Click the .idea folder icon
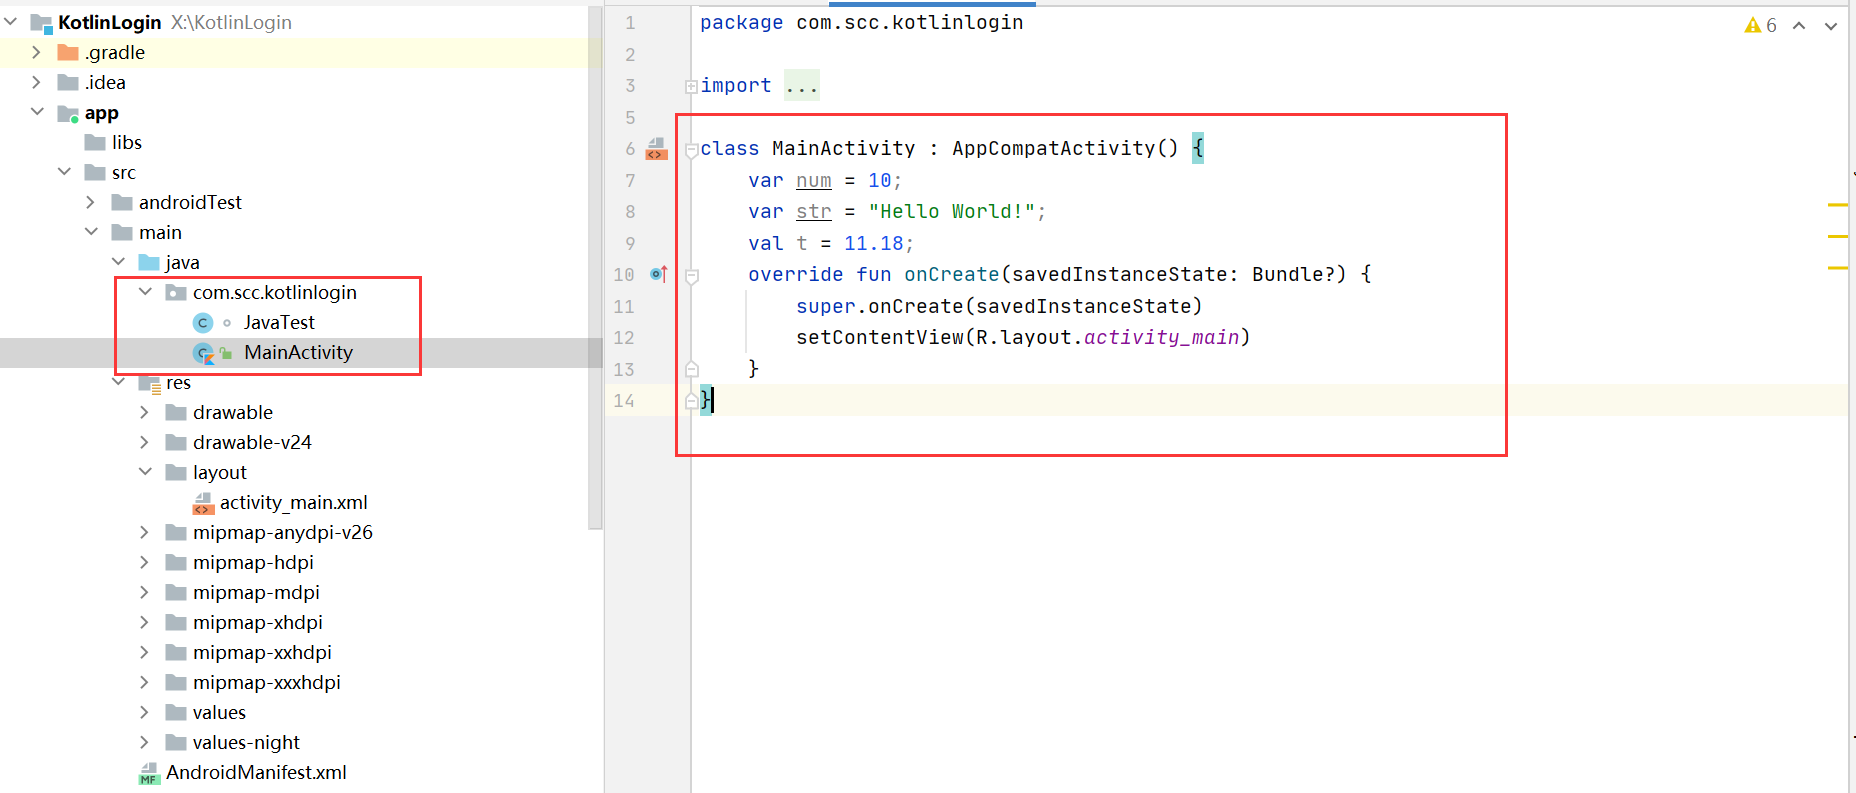Image resolution: width=1856 pixels, height=793 pixels. pos(68,82)
